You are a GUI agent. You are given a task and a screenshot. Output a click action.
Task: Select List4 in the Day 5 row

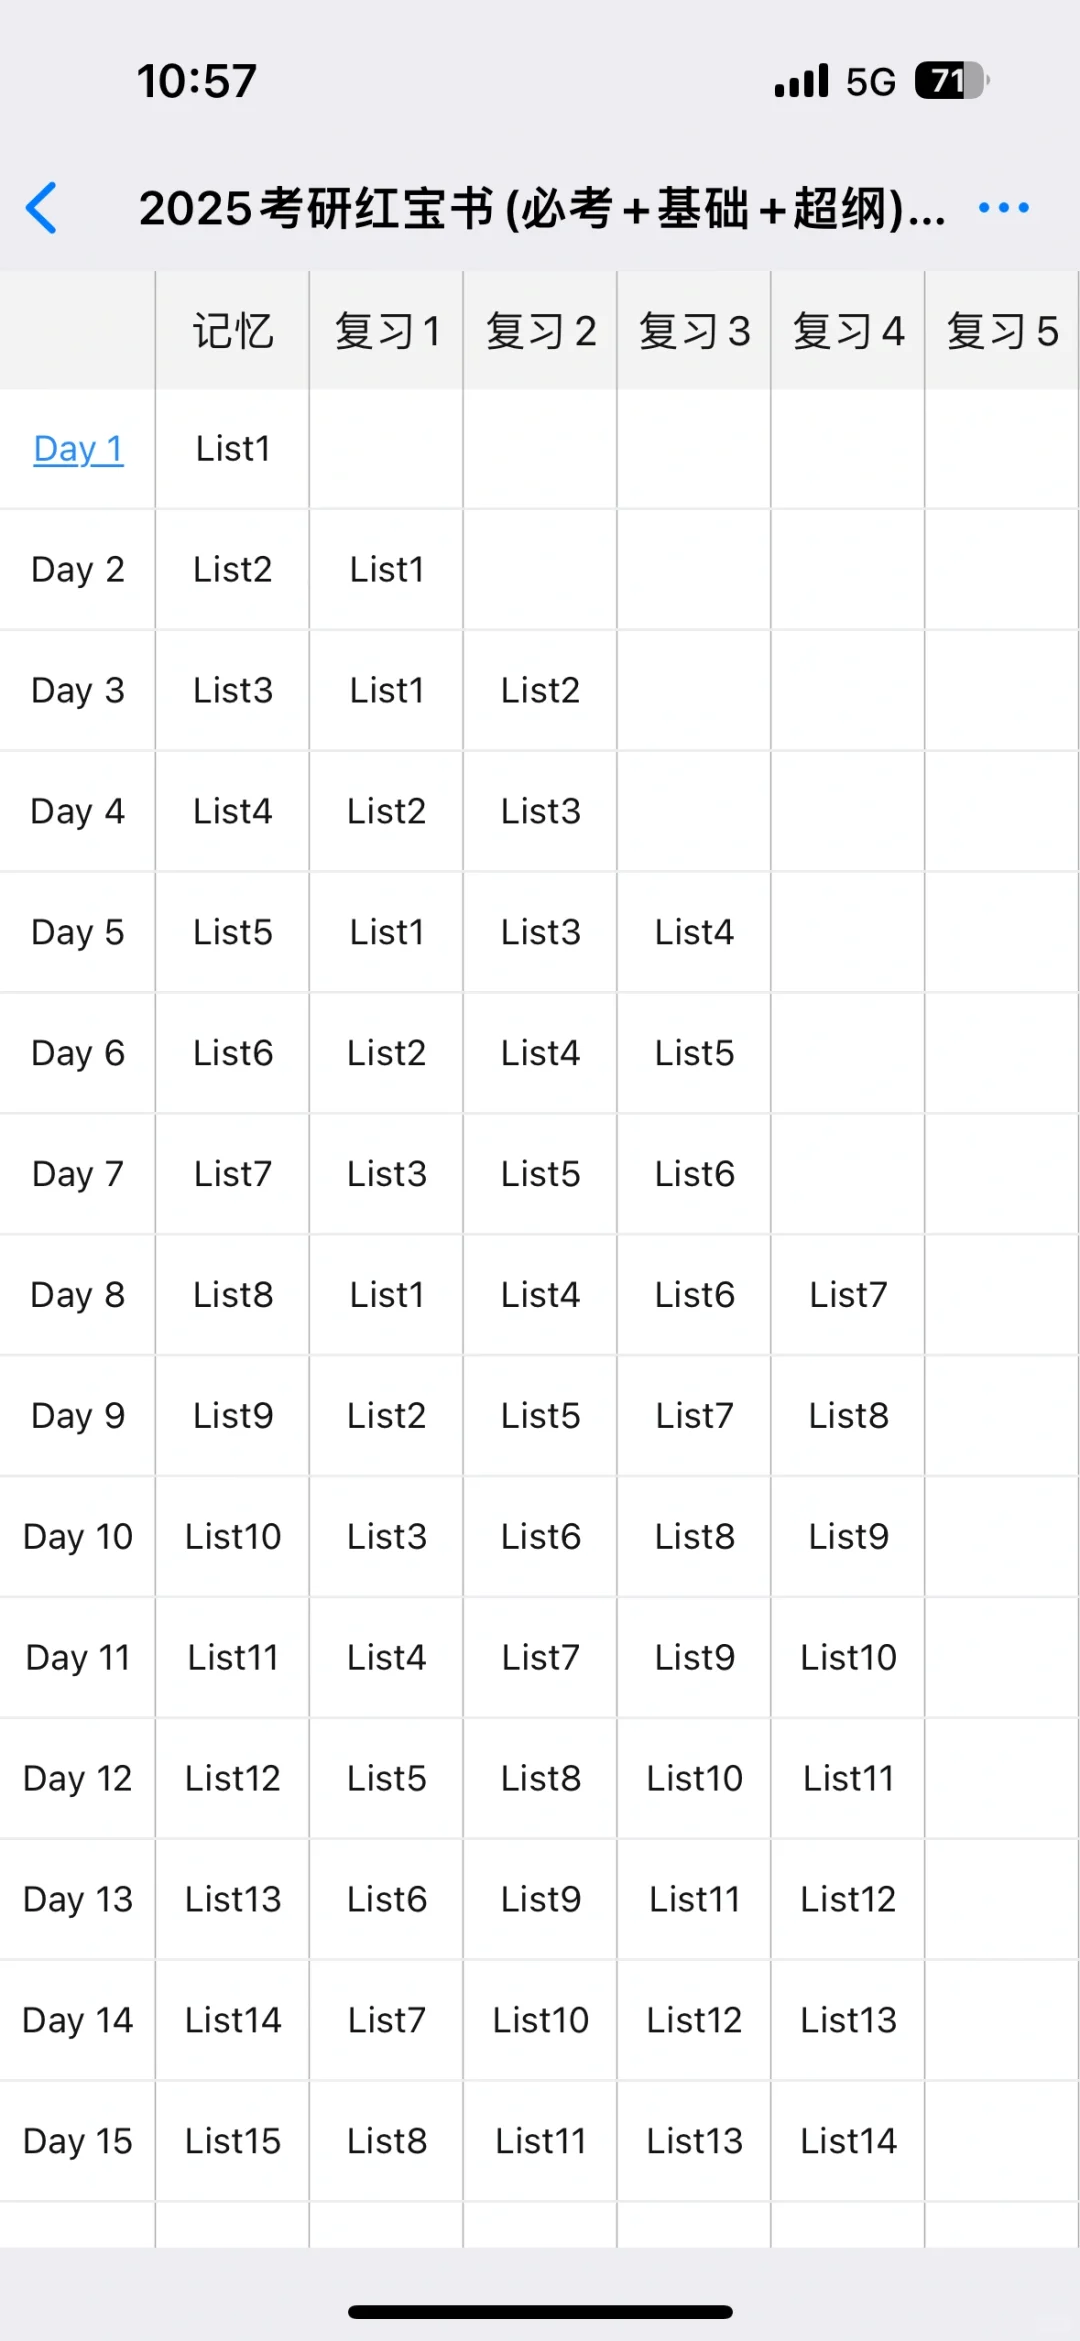pyautogui.click(x=694, y=932)
